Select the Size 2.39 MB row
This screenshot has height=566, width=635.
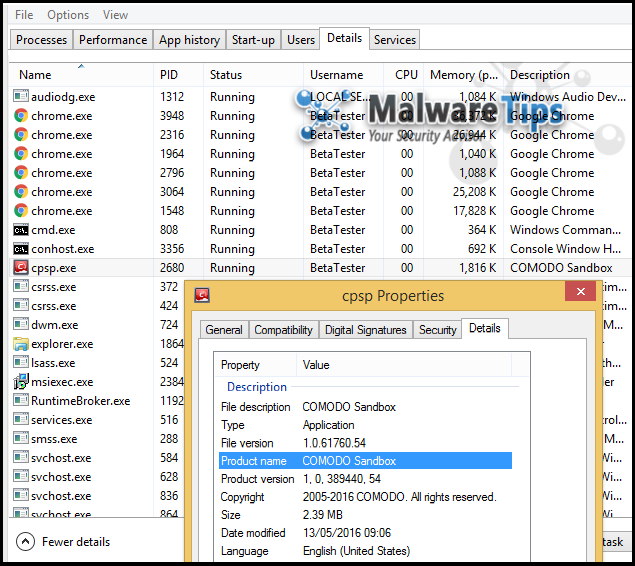pos(365,515)
